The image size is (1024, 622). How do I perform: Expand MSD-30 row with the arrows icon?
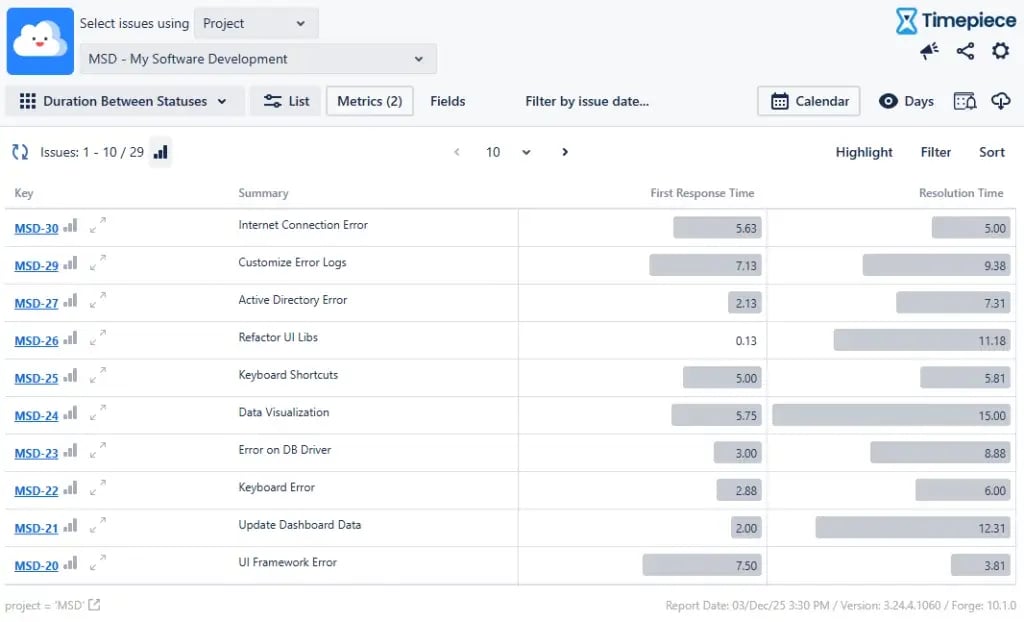tap(97, 227)
